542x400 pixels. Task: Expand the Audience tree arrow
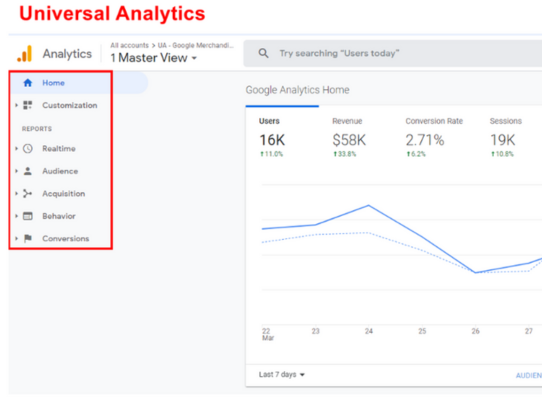(x=16, y=171)
